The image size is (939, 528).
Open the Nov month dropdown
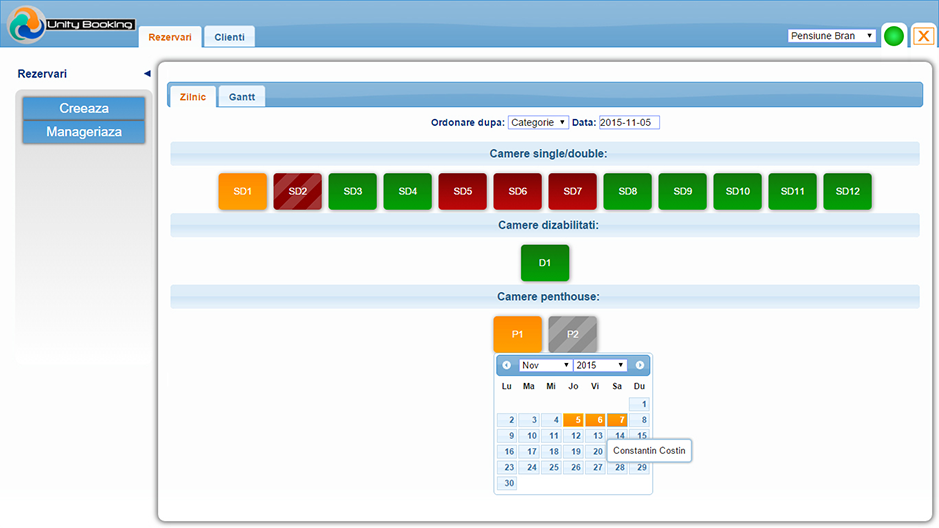[x=545, y=365]
